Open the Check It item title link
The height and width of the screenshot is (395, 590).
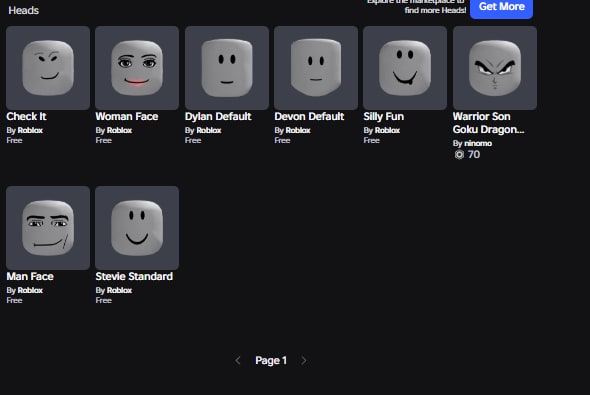26,117
